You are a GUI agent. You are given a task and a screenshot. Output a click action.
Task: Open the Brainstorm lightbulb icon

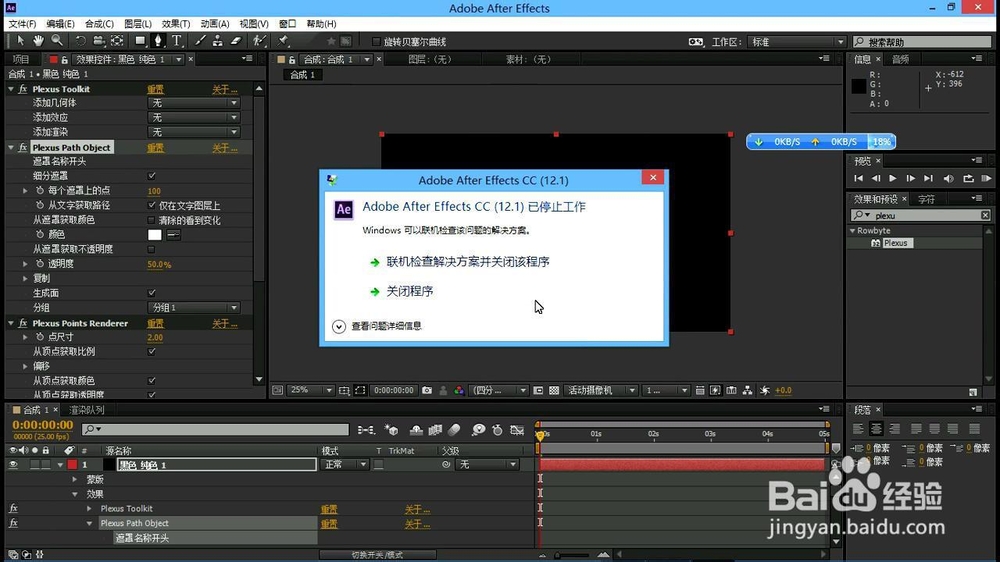478,430
